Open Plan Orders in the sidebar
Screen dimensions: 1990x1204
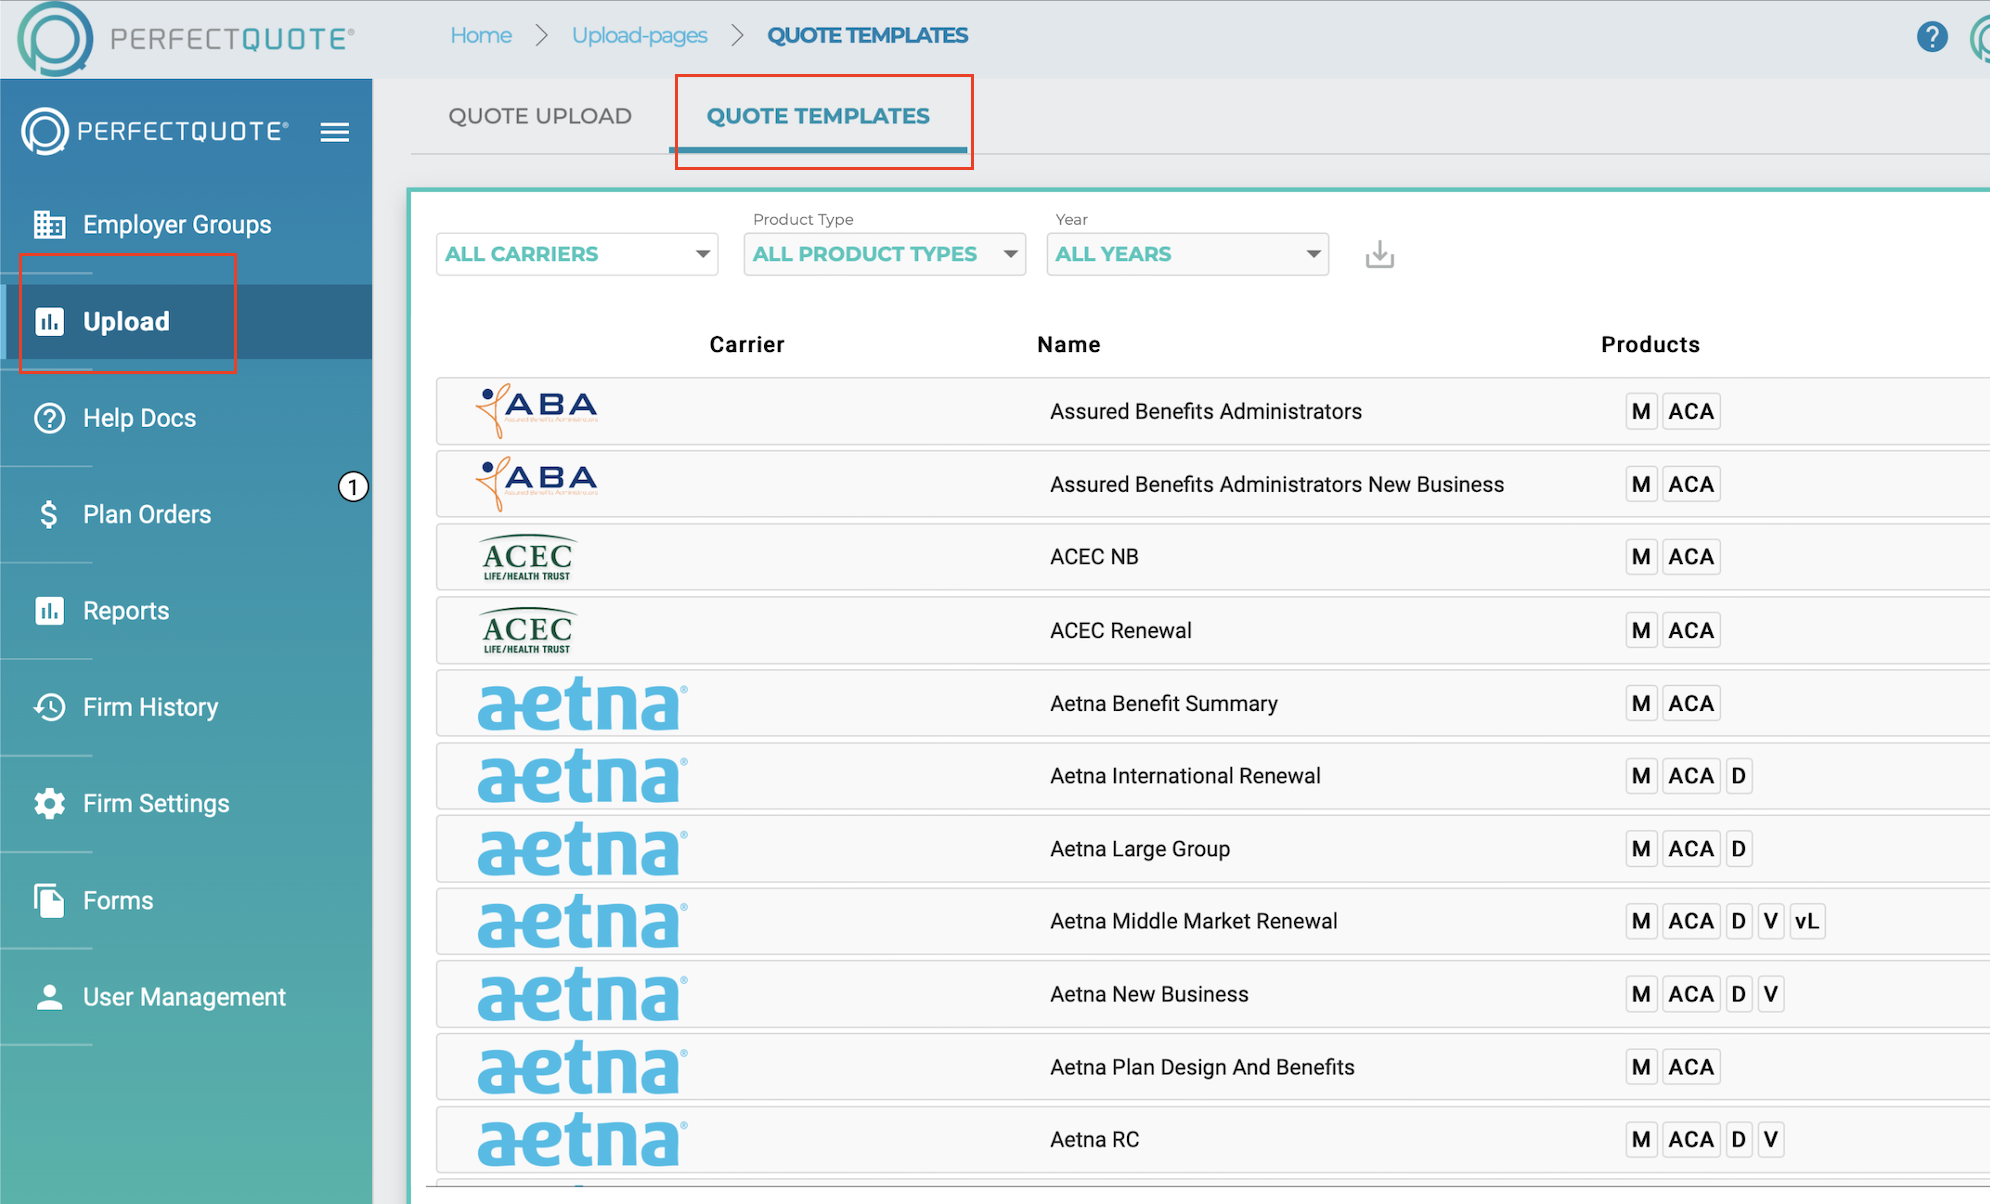click(x=147, y=514)
